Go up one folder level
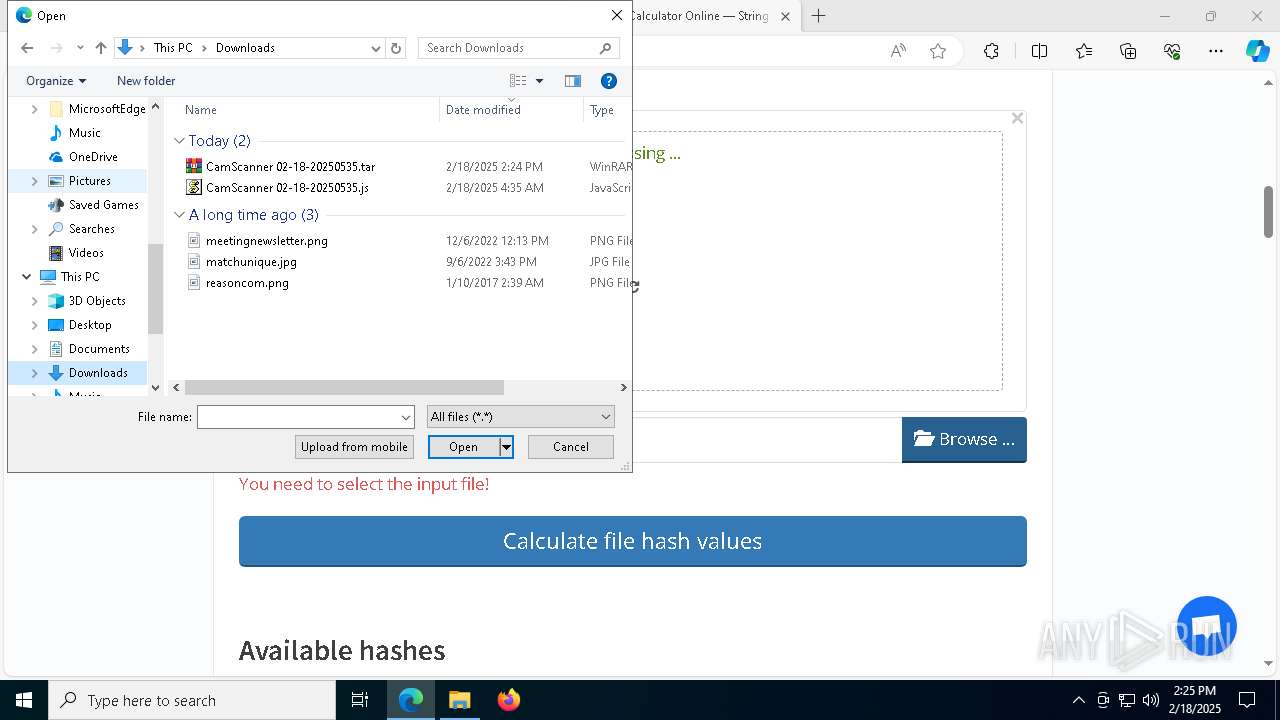 100,48
